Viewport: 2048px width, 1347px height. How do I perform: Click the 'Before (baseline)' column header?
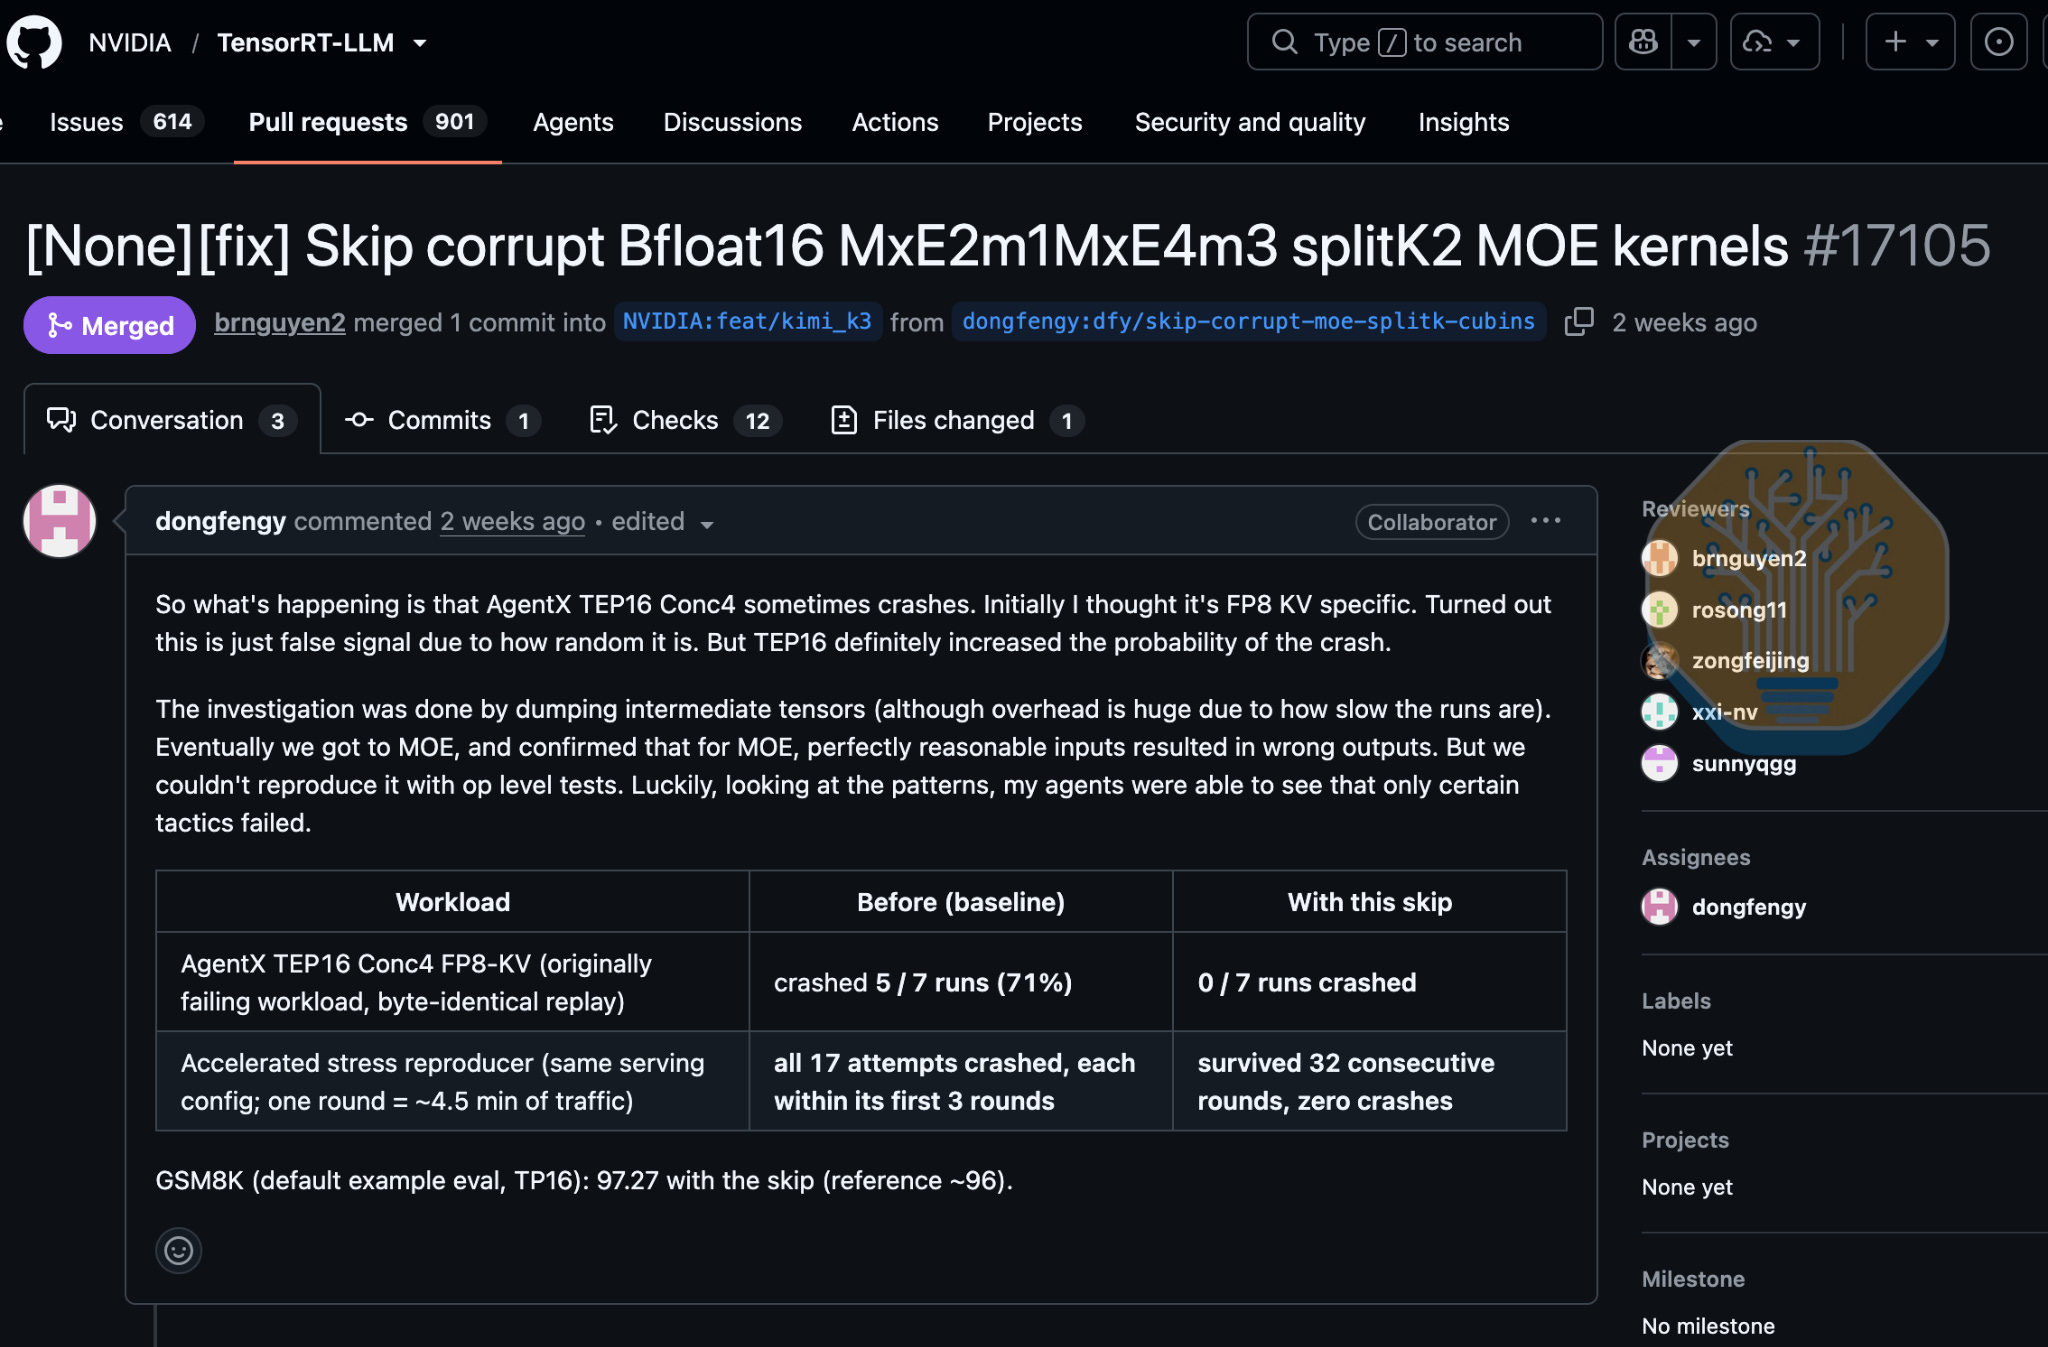click(x=961, y=902)
